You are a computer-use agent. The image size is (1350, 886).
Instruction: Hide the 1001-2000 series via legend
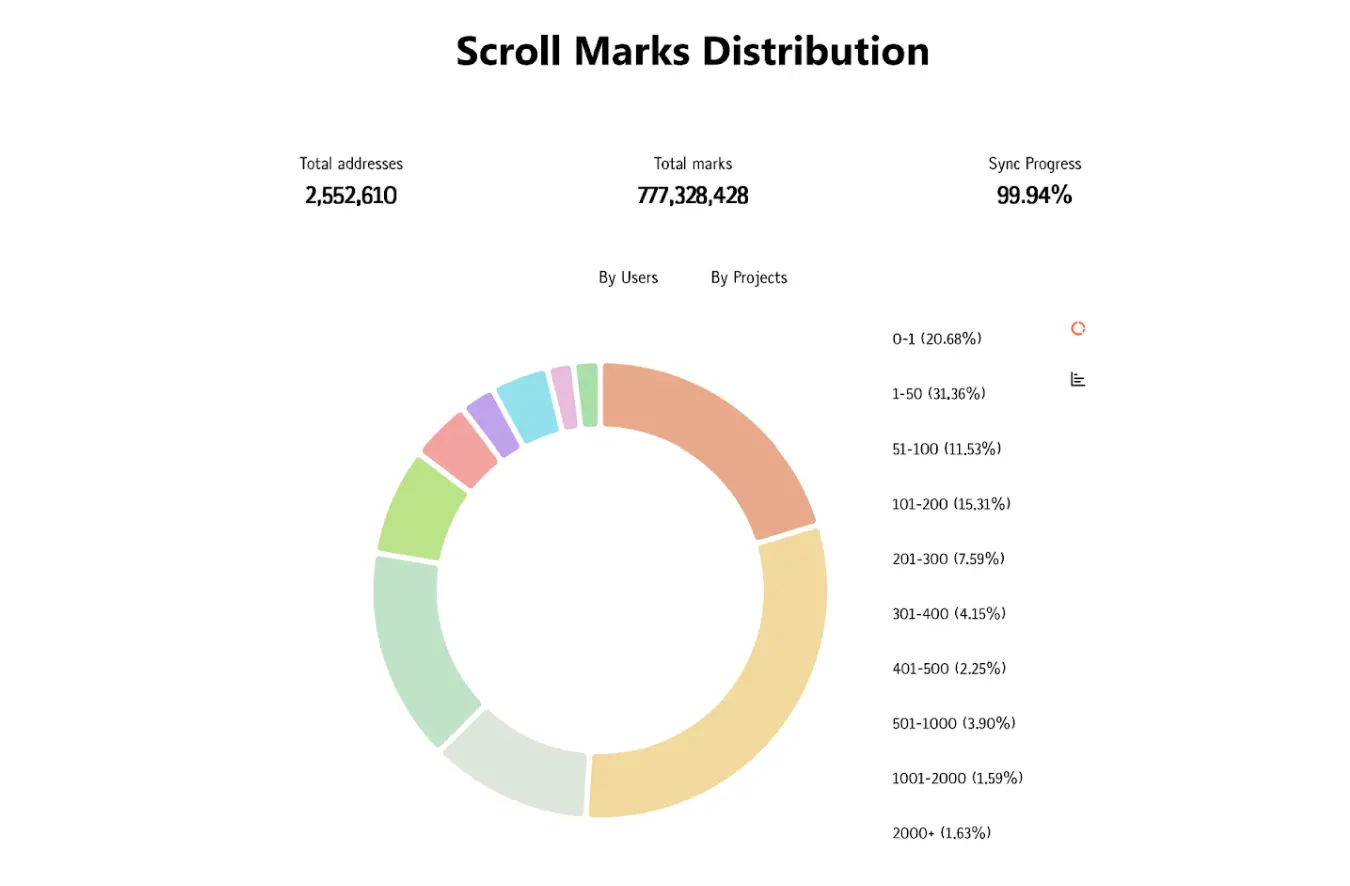coord(957,777)
